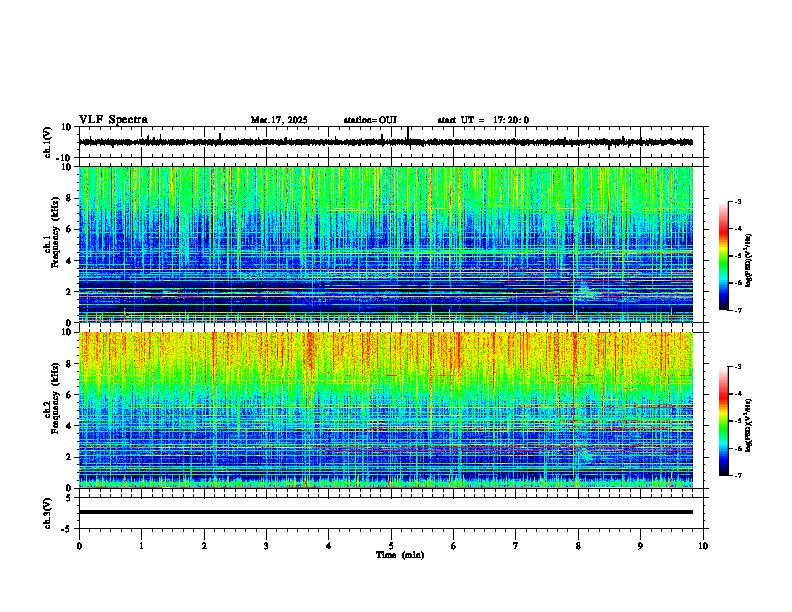The height and width of the screenshot is (612, 792).
Task: Click the ch.1 voltage waveform trace
Action: (x=385, y=142)
